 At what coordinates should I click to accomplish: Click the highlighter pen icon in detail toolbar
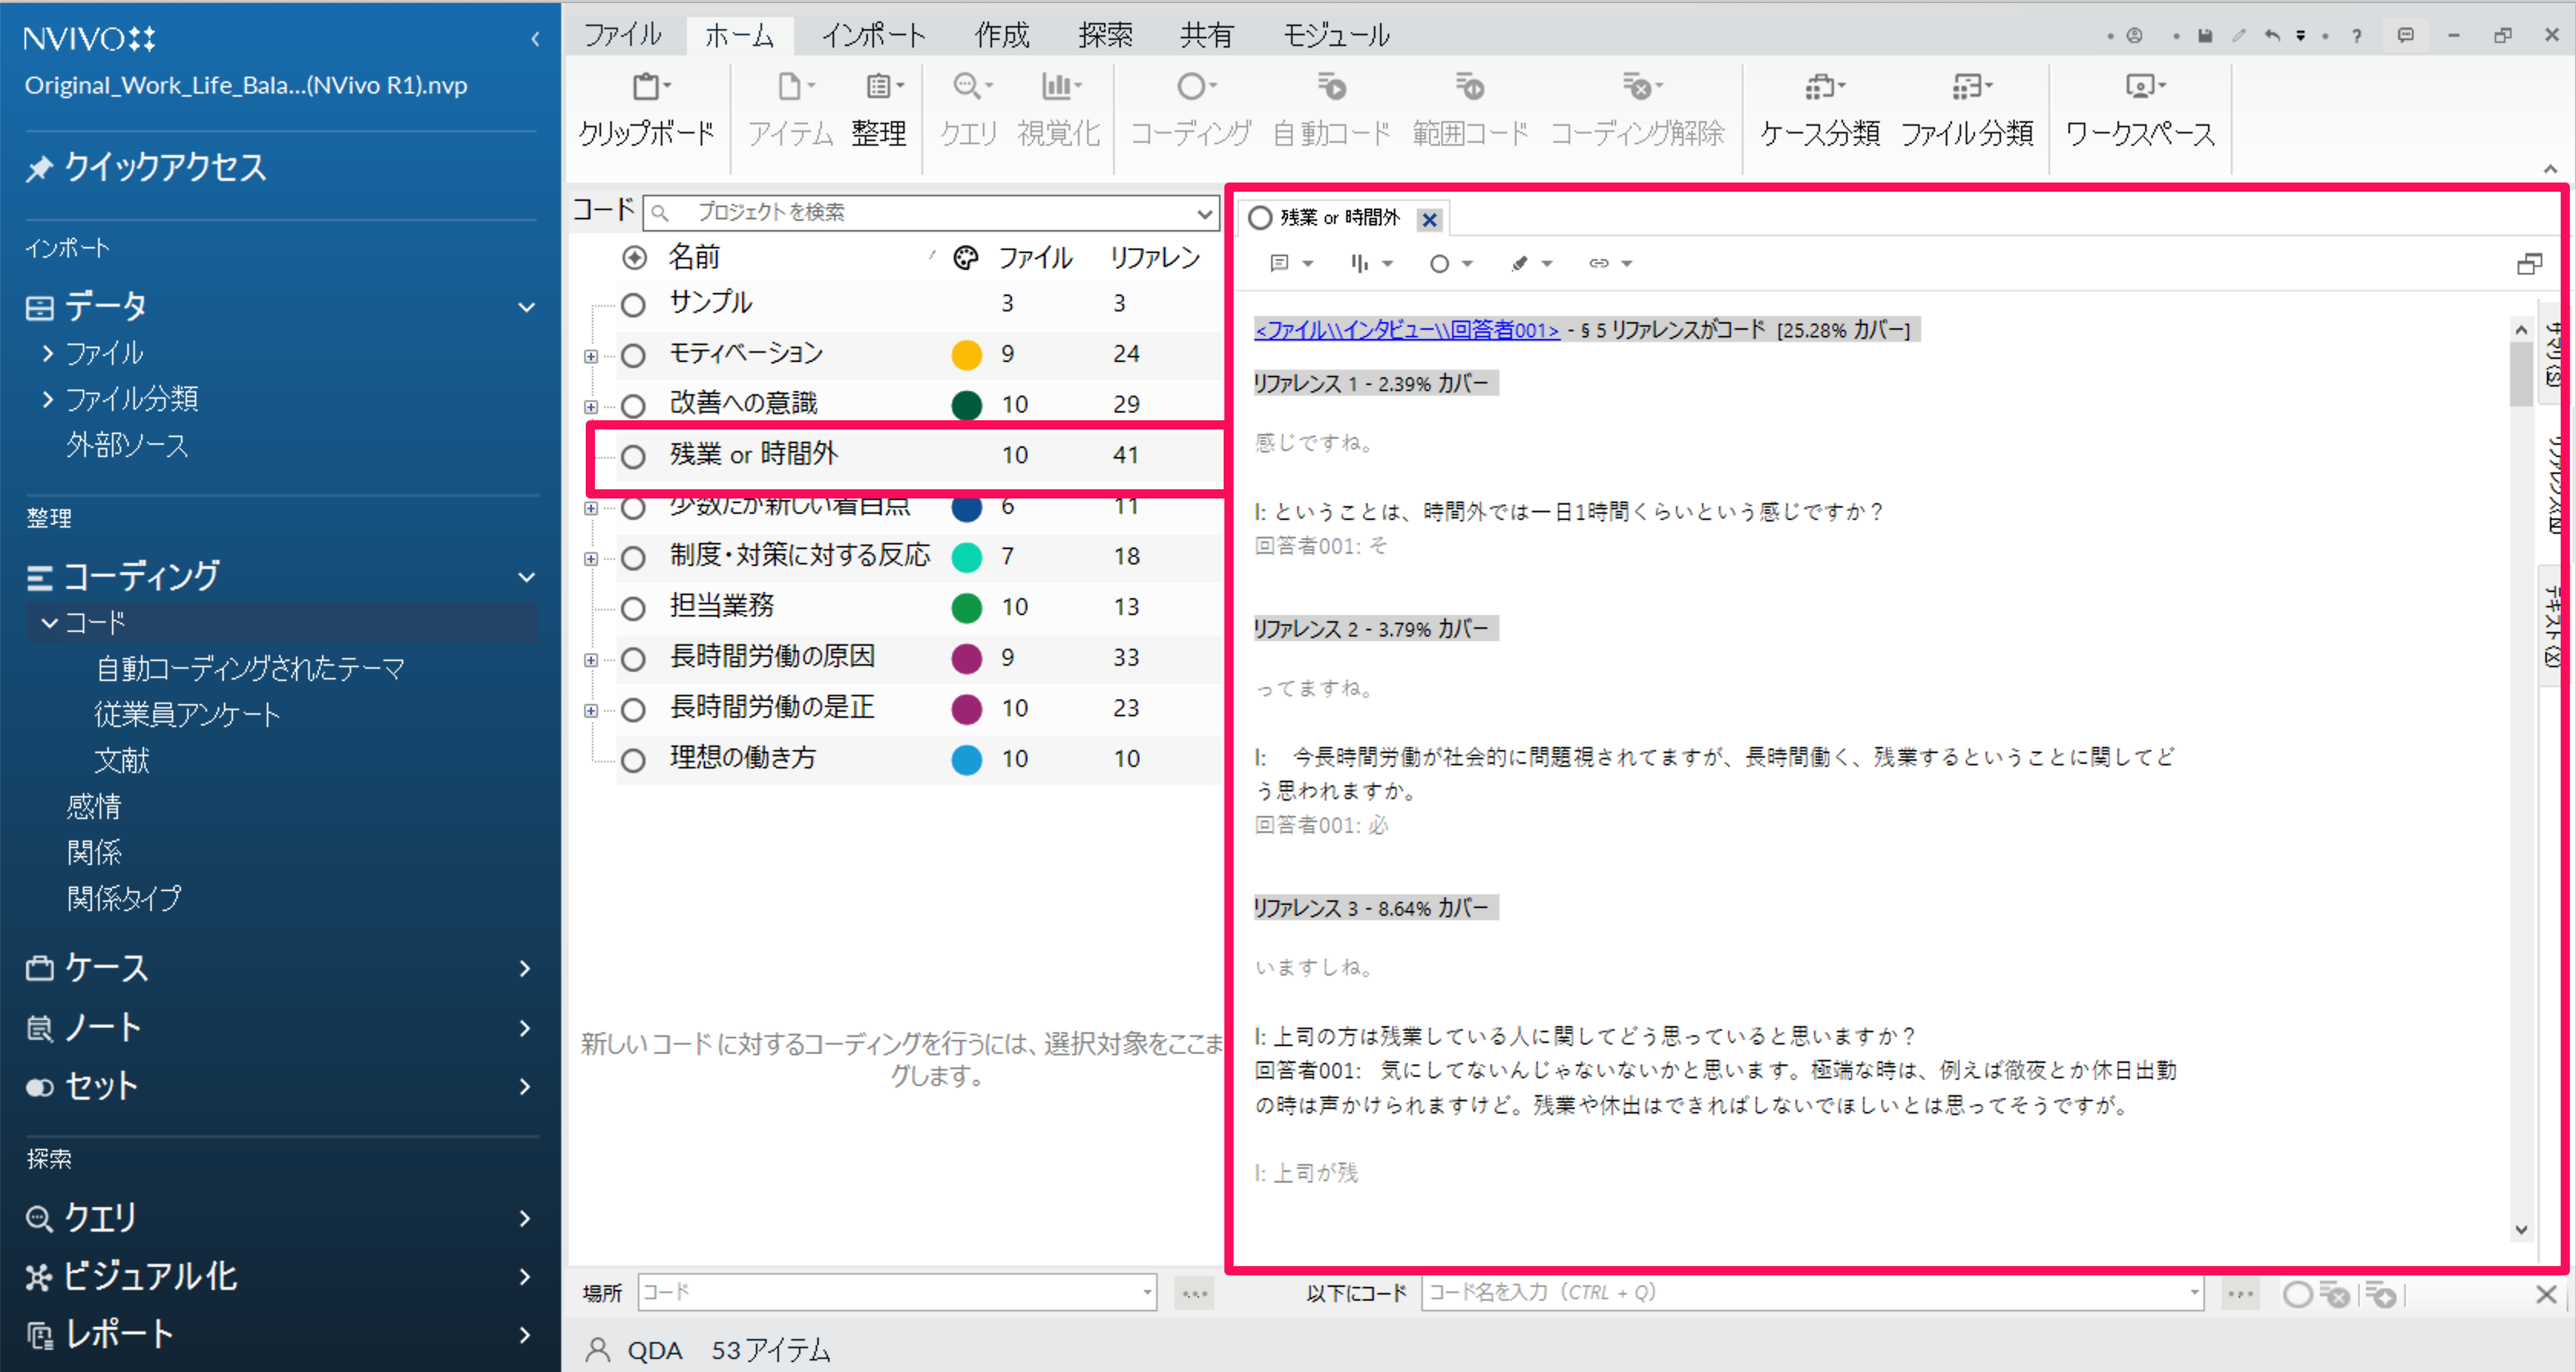click(x=1520, y=264)
